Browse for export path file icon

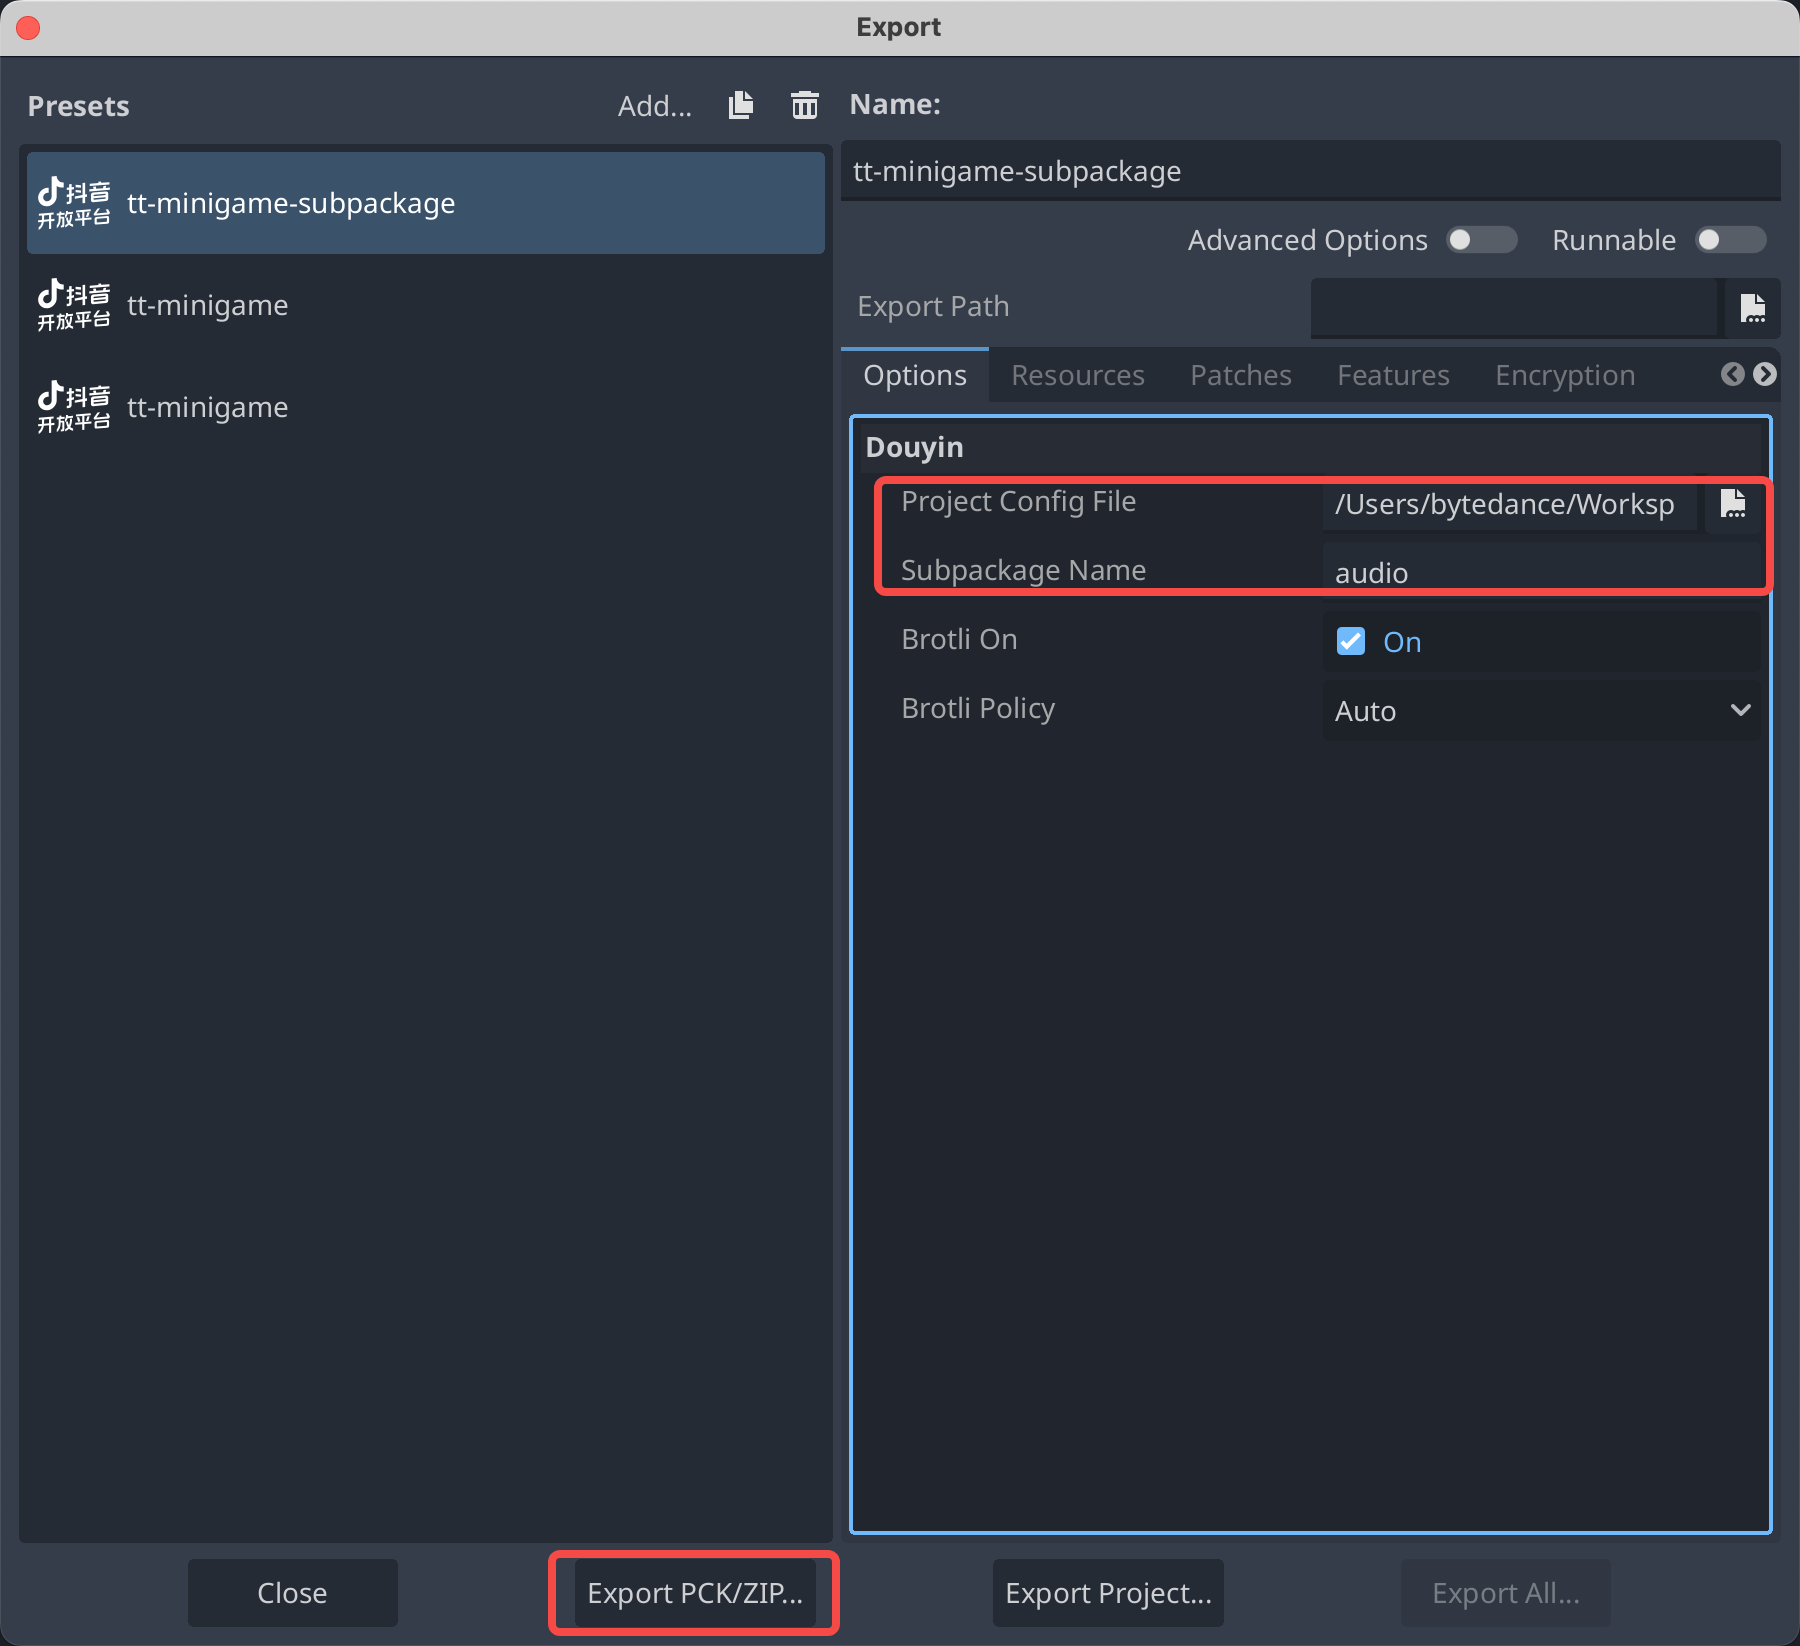[x=1752, y=307]
